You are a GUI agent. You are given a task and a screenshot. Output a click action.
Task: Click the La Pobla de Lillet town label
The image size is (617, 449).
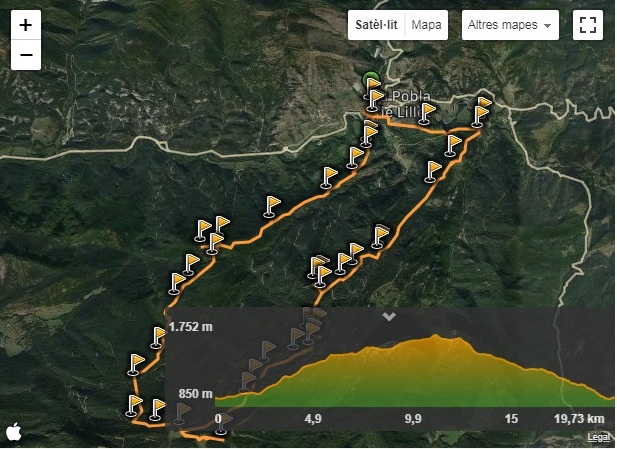point(405,104)
